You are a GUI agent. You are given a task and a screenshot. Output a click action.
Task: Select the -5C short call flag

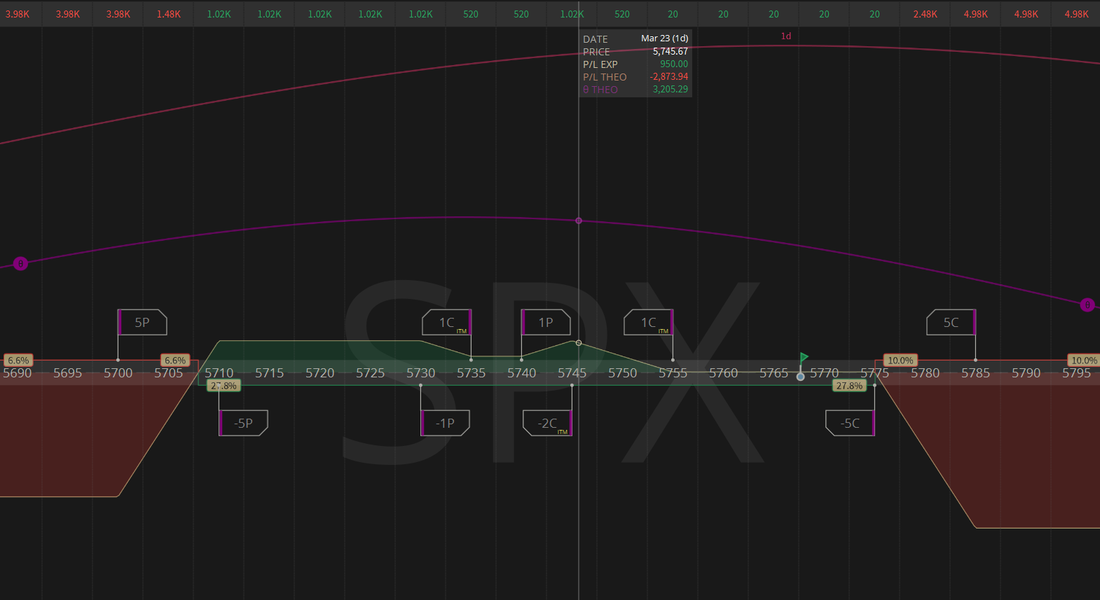click(x=850, y=423)
